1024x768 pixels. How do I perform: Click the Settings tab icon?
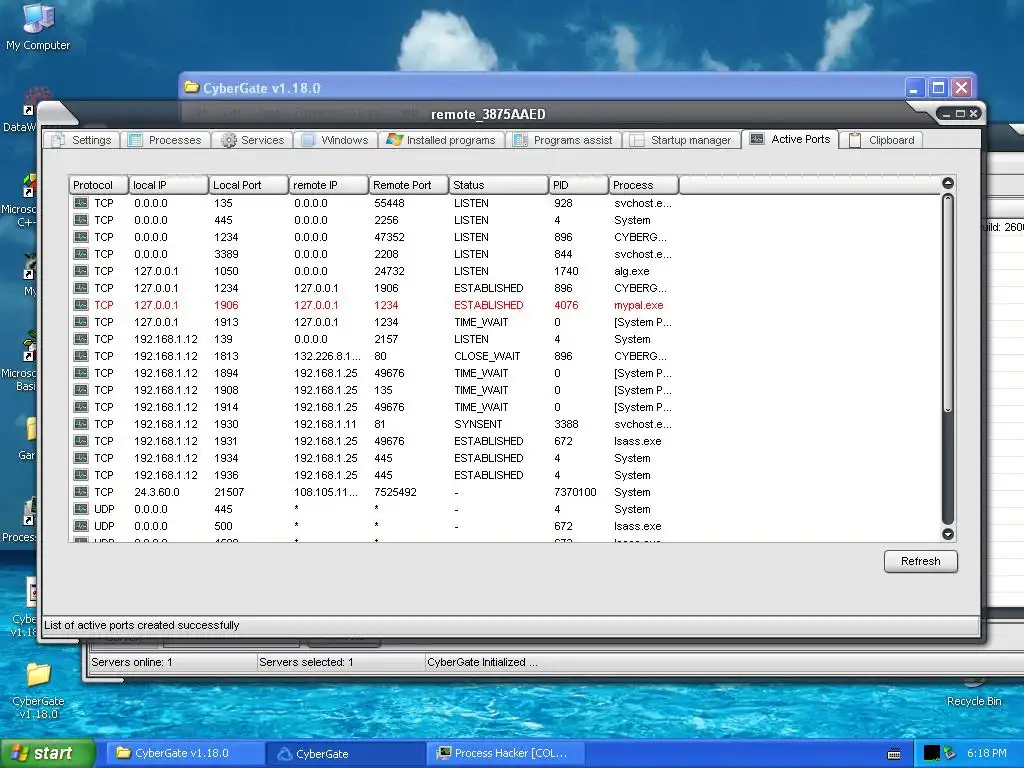coord(58,140)
